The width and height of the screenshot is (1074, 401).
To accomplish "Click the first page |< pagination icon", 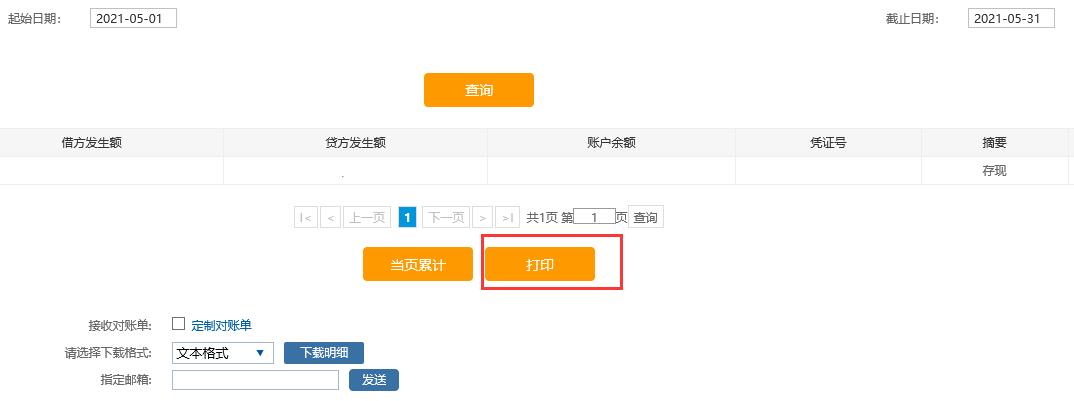I will (305, 217).
